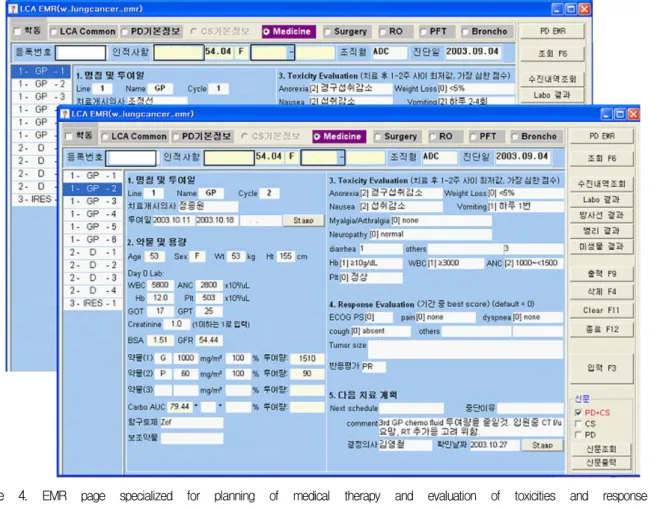The height and width of the screenshot is (509, 657).
Task: Select 1- GP -3 in the front window list
Action: pyautogui.click(x=93, y=201)
